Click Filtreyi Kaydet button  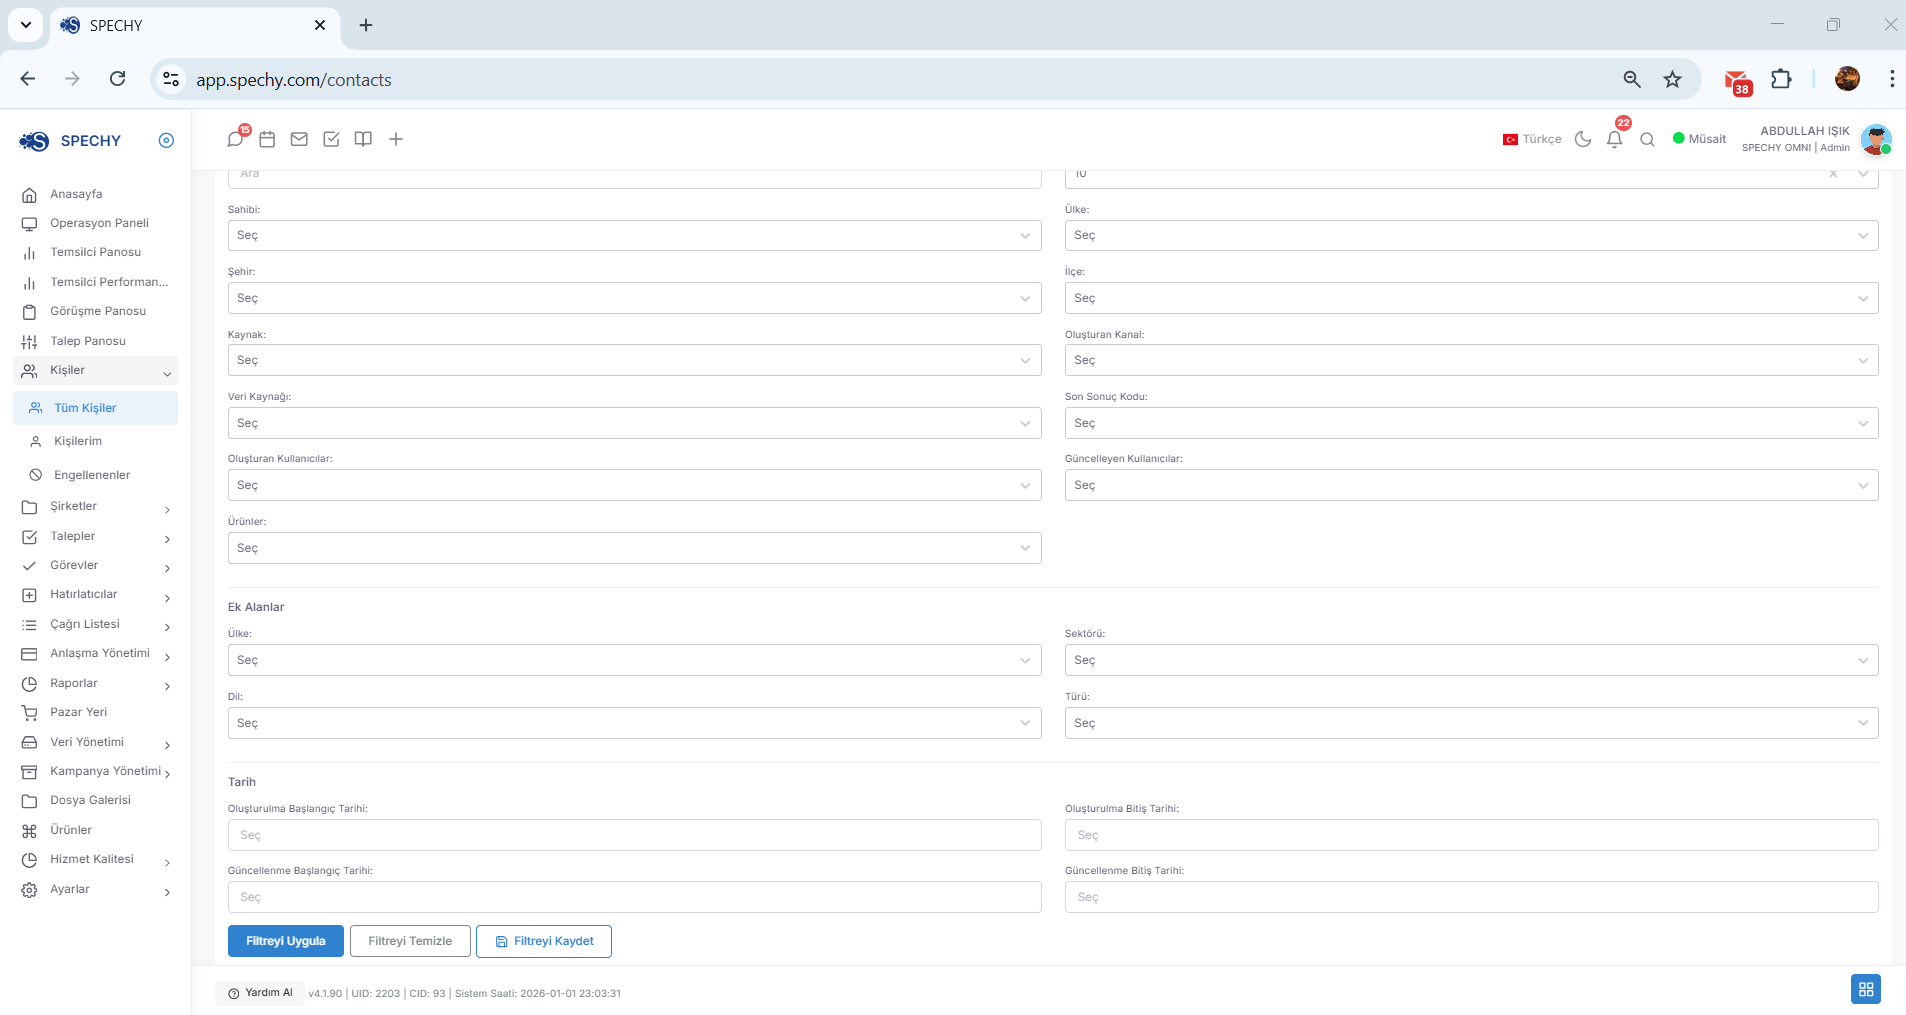point(544,941)
